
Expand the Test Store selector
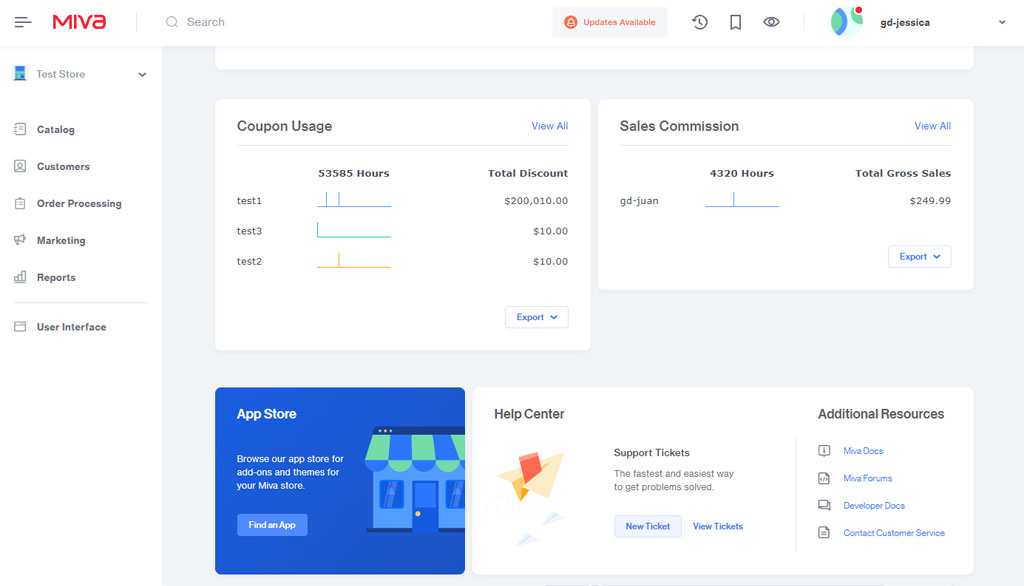point(141,74)
